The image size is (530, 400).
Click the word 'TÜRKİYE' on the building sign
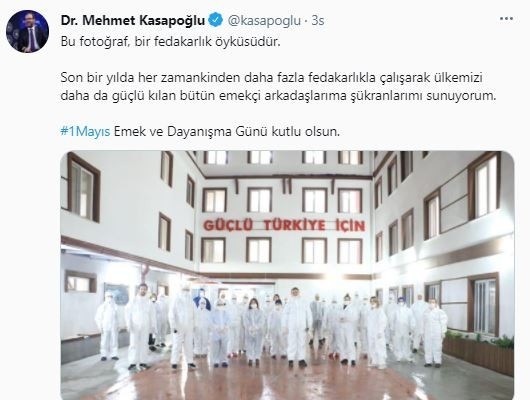pyautogui.click(x=294, y=226)
